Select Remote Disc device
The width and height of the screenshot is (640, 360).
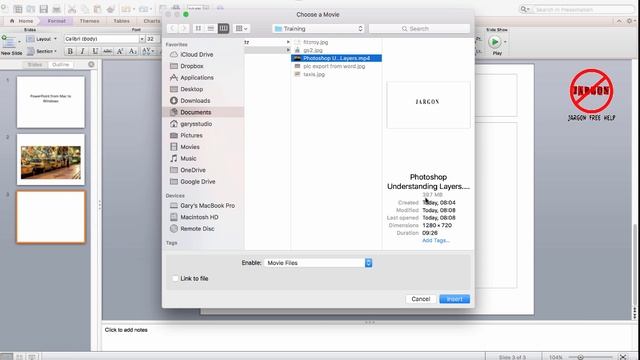pos(197,229)
